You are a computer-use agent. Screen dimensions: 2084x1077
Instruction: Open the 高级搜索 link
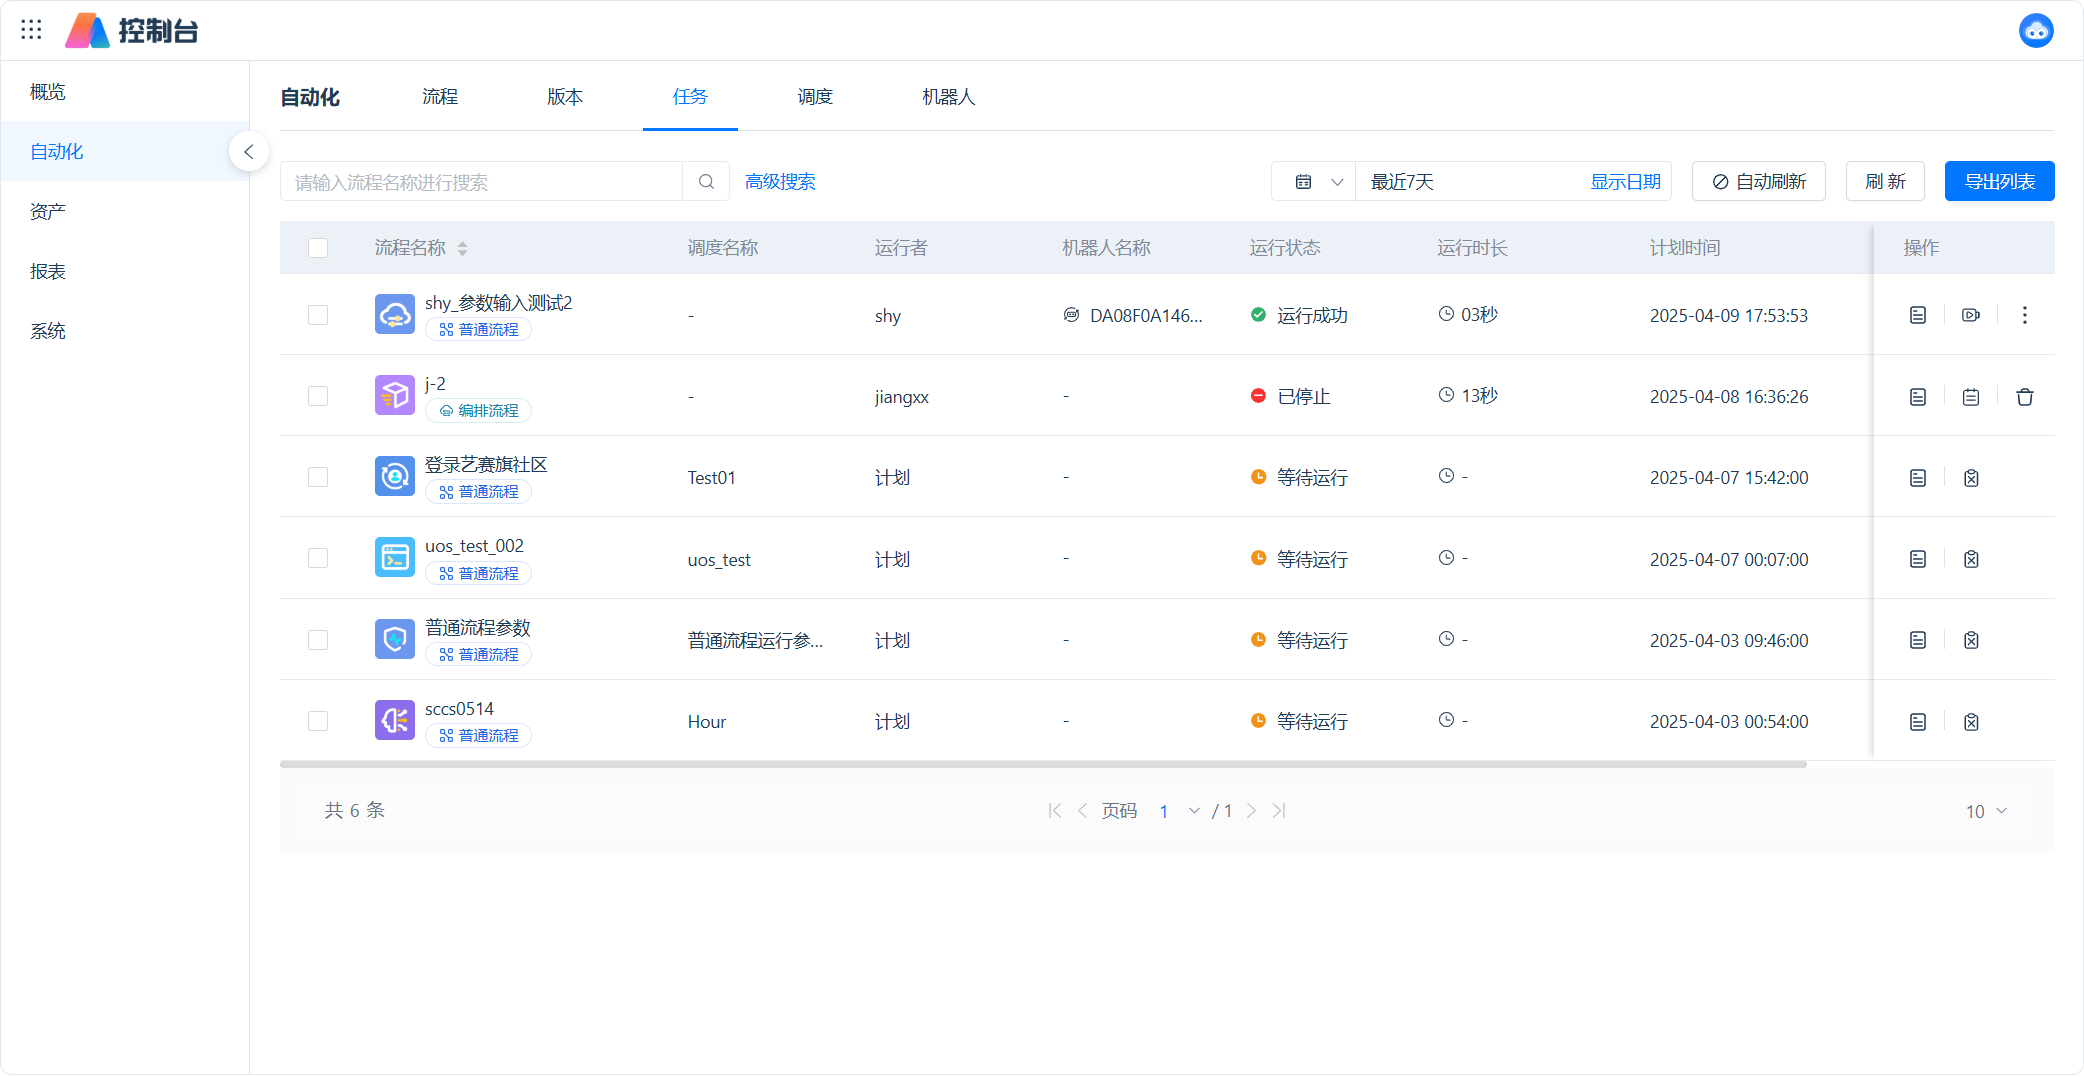click(780, 182)
